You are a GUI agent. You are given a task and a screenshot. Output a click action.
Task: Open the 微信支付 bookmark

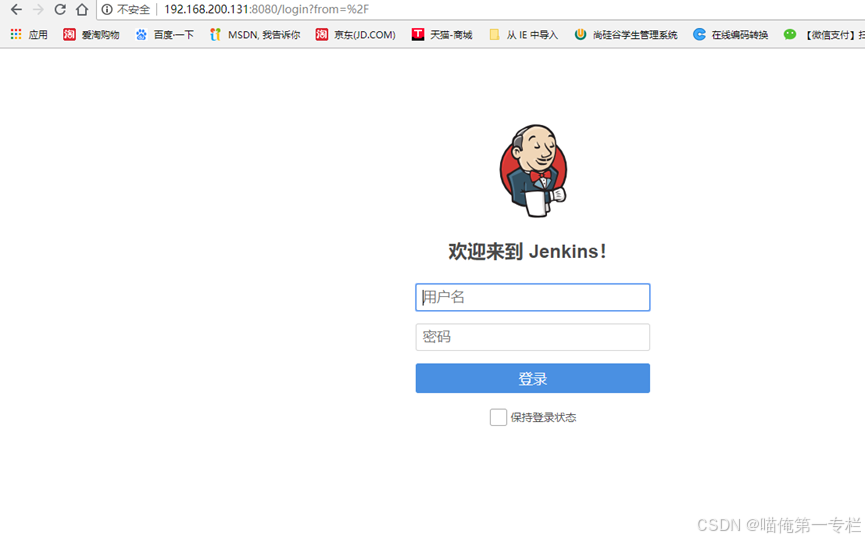(824, 35)
